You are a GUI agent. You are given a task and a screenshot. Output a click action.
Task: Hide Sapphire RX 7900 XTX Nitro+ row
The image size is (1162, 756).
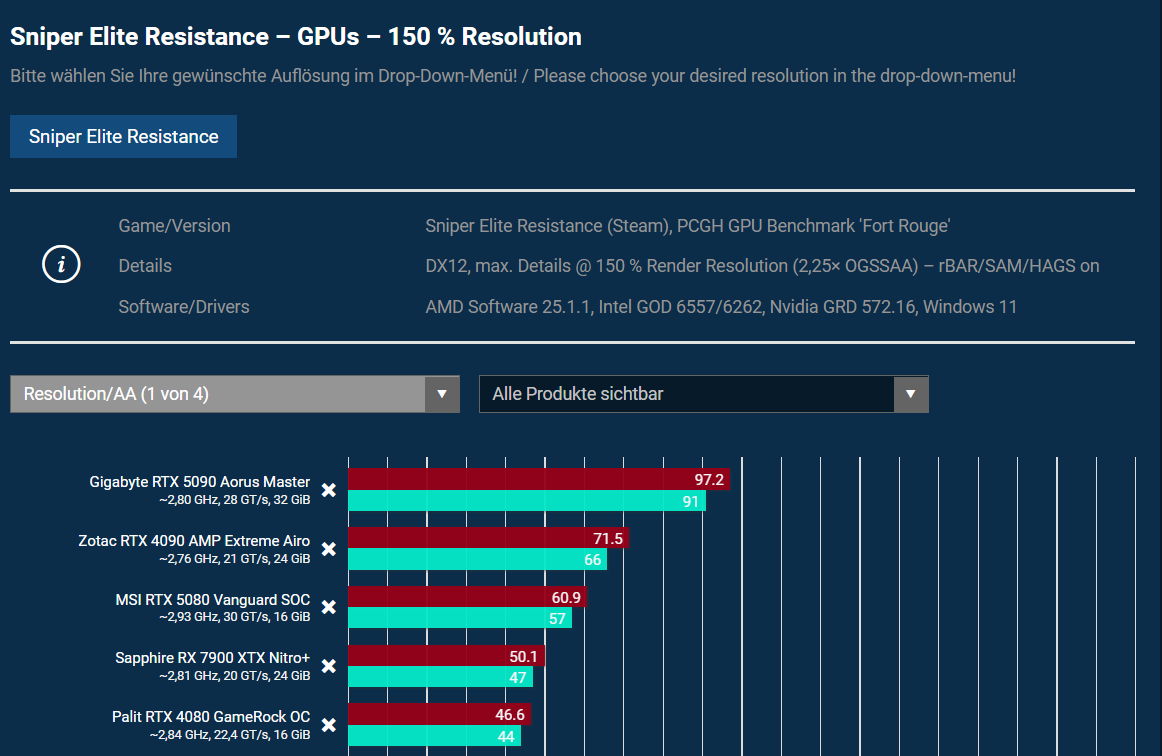coord(329,666)
